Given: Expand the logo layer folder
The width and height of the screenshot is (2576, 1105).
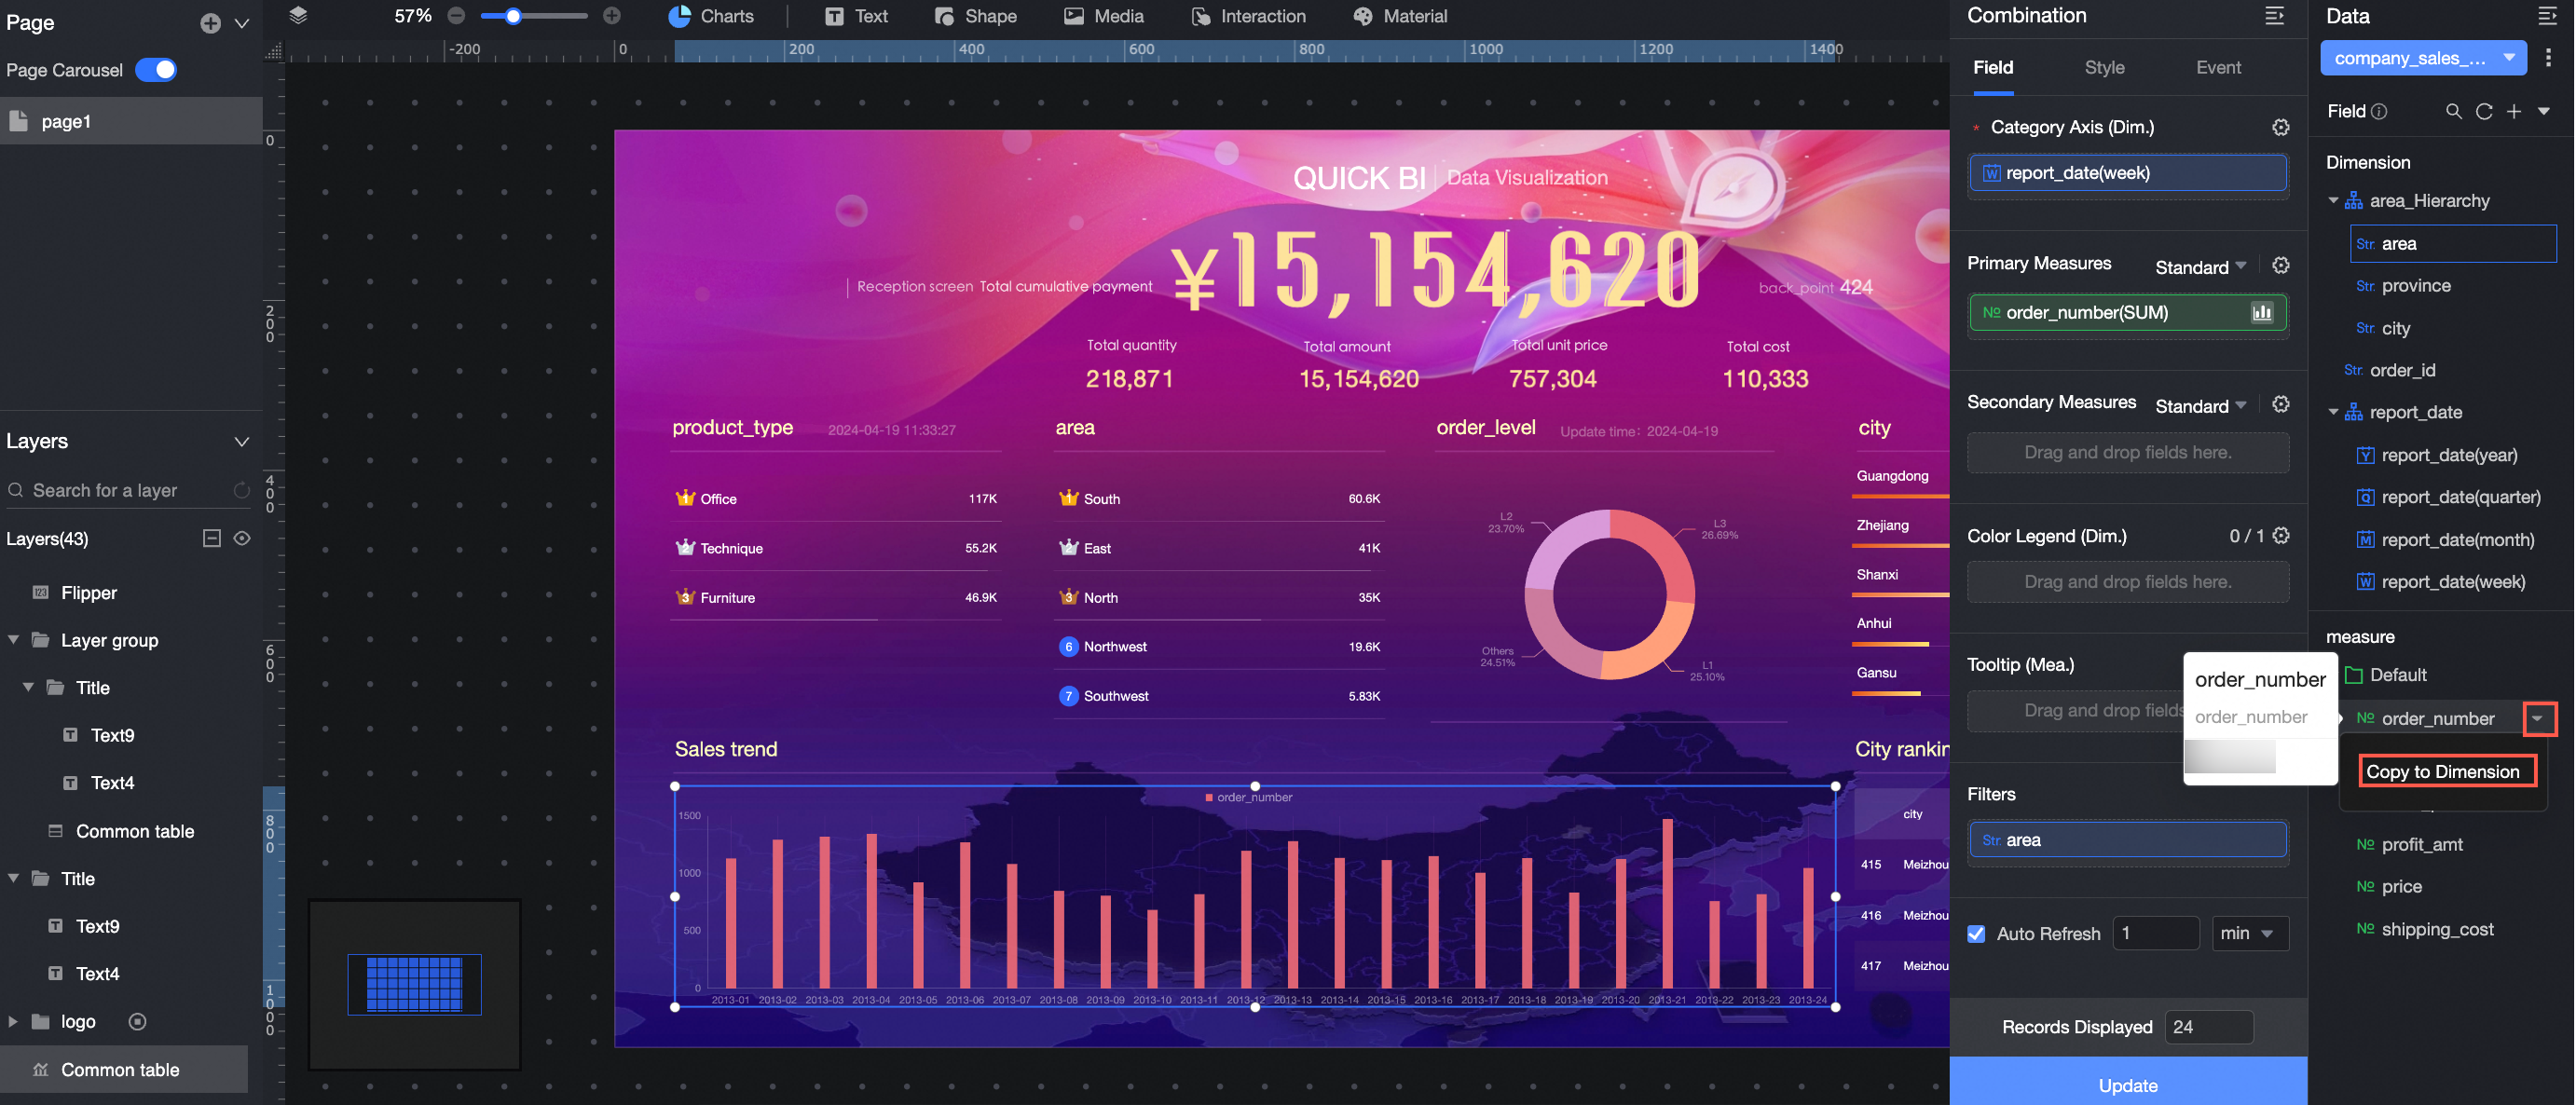Looking at the screenshot, I should click(x=13, y=1021).
